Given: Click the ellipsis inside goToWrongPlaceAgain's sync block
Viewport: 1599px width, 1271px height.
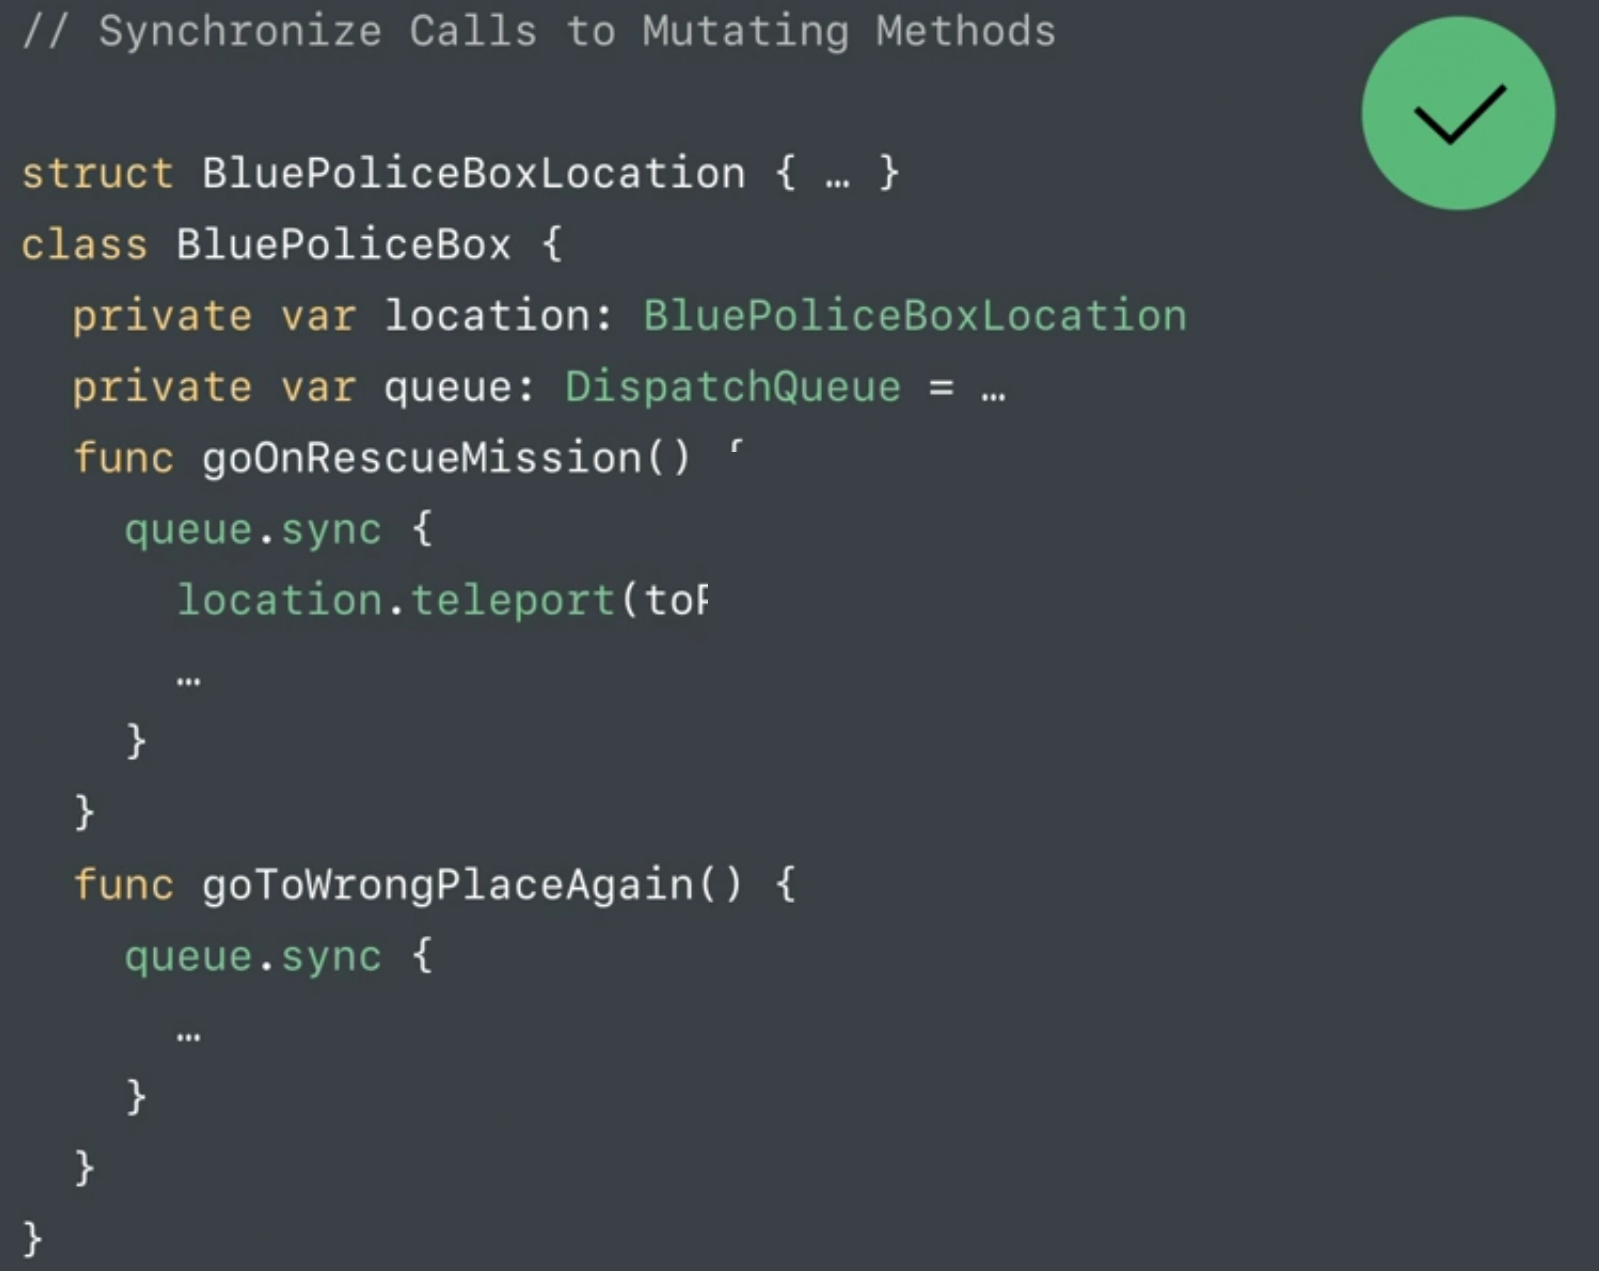Looking at the screenshot, I should pos(189,1037).
